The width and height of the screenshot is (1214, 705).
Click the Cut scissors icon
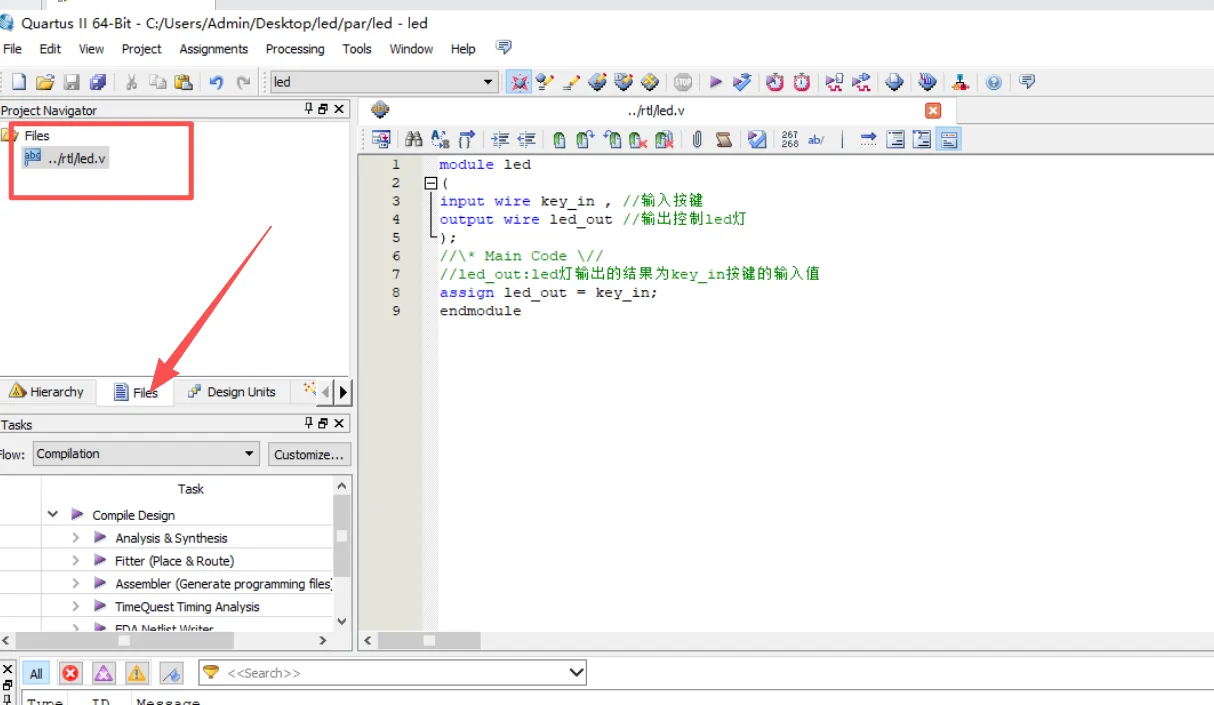[131, 82]
